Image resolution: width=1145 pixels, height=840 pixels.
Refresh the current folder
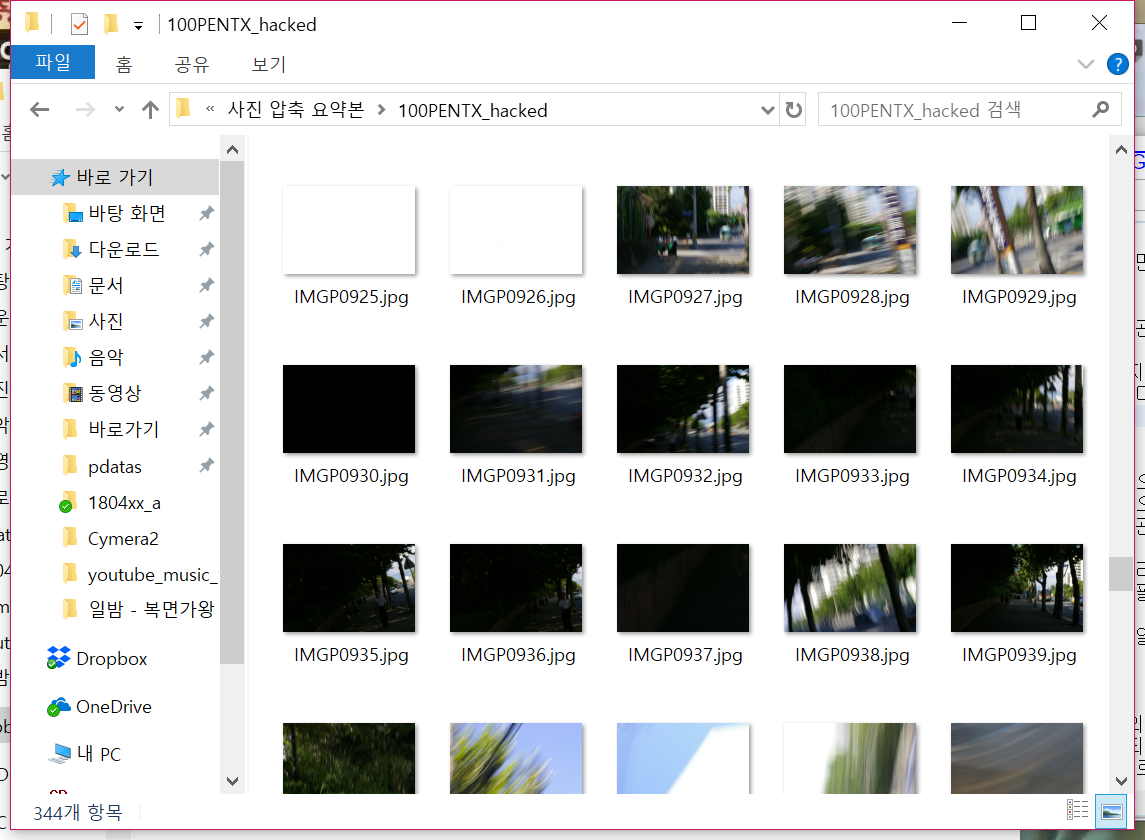[x=794, y=110]
